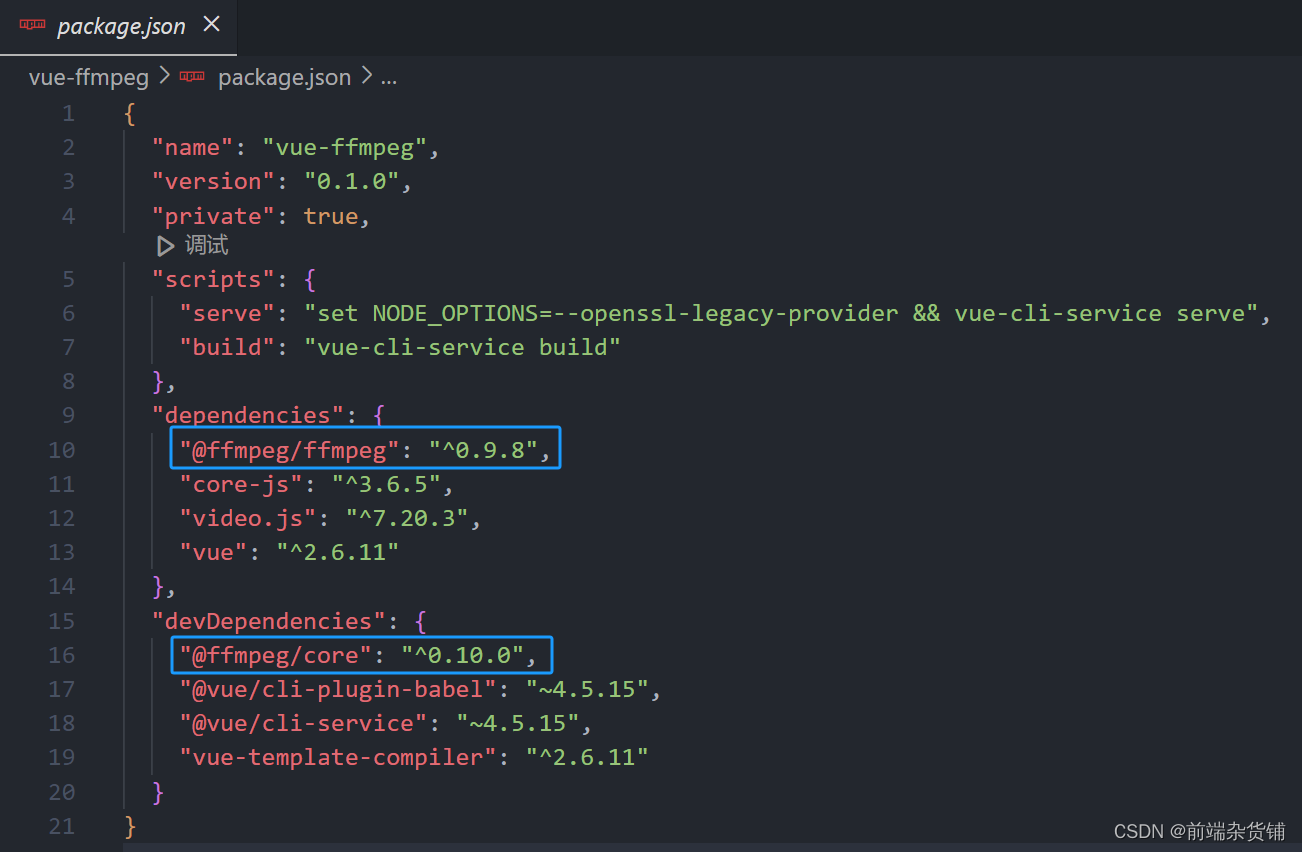
Task: Close the package.json editor tab
Action: pyautogui.click(x=211, y=25)
